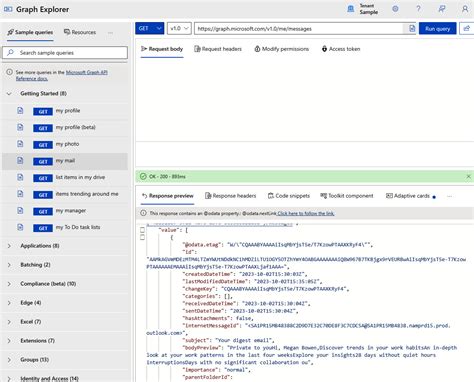Open the Code snippets tab

point(289,196)
